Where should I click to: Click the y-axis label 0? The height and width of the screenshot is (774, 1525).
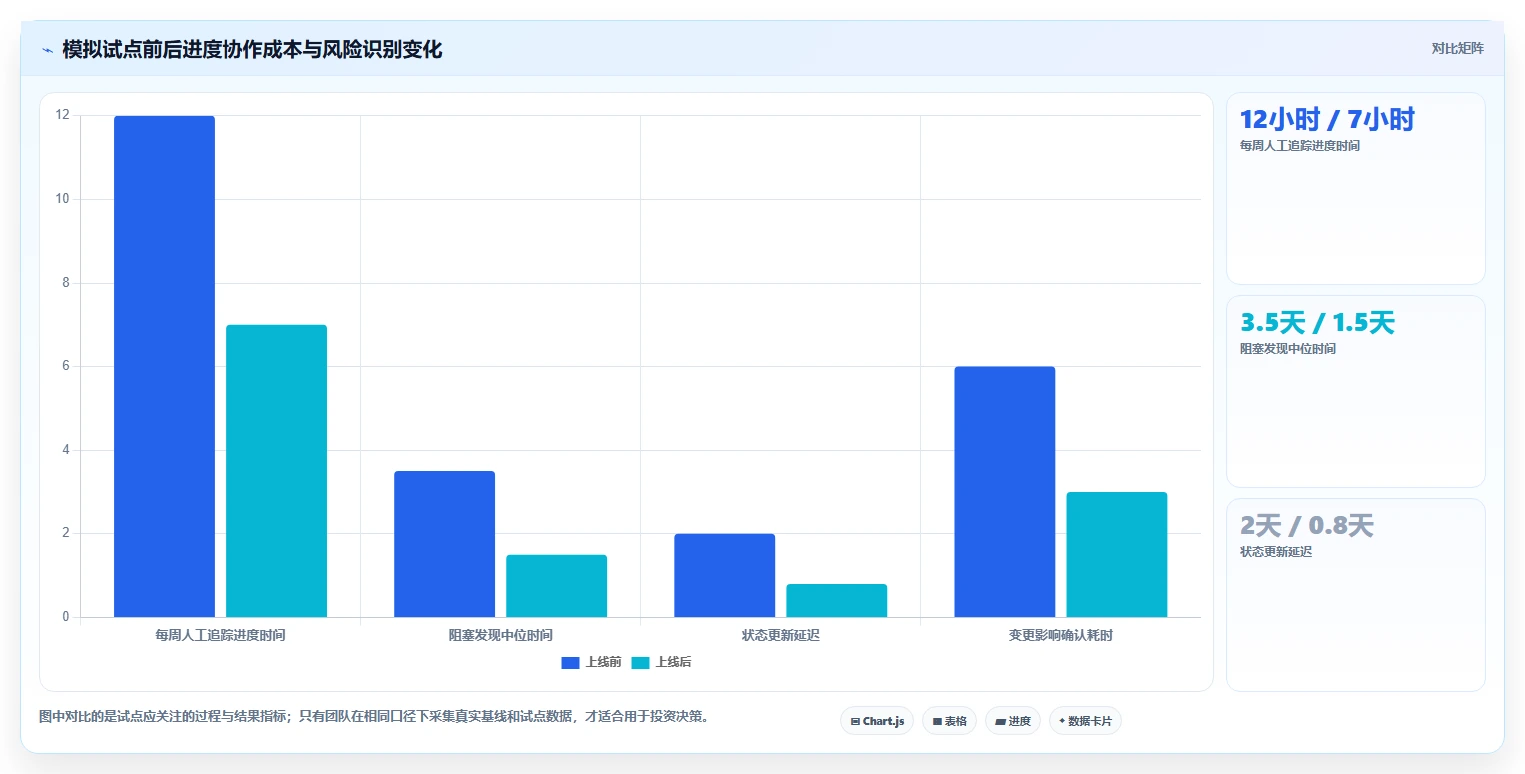tap(66, 617)
